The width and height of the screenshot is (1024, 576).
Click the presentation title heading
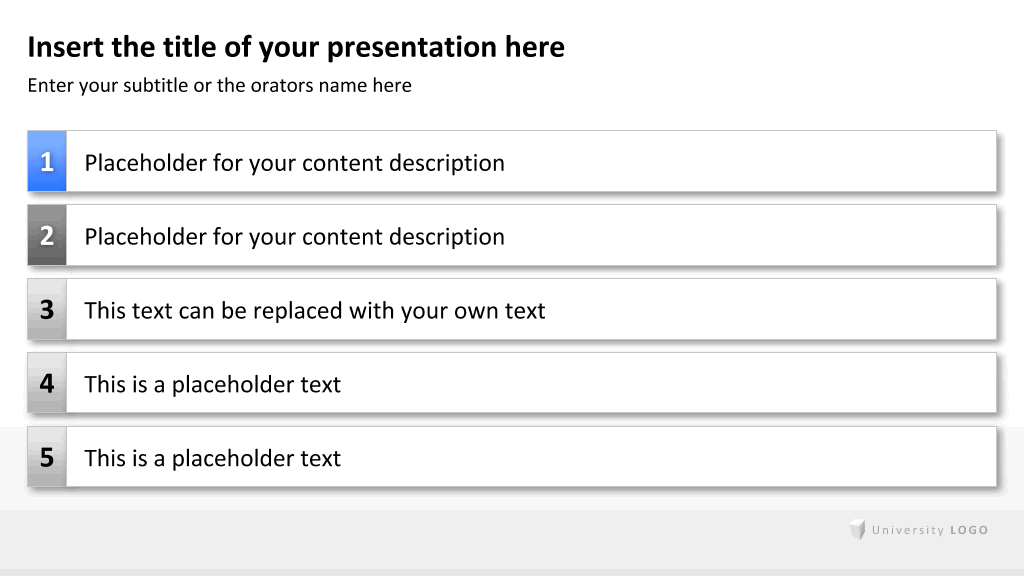[x=296, y=47]
